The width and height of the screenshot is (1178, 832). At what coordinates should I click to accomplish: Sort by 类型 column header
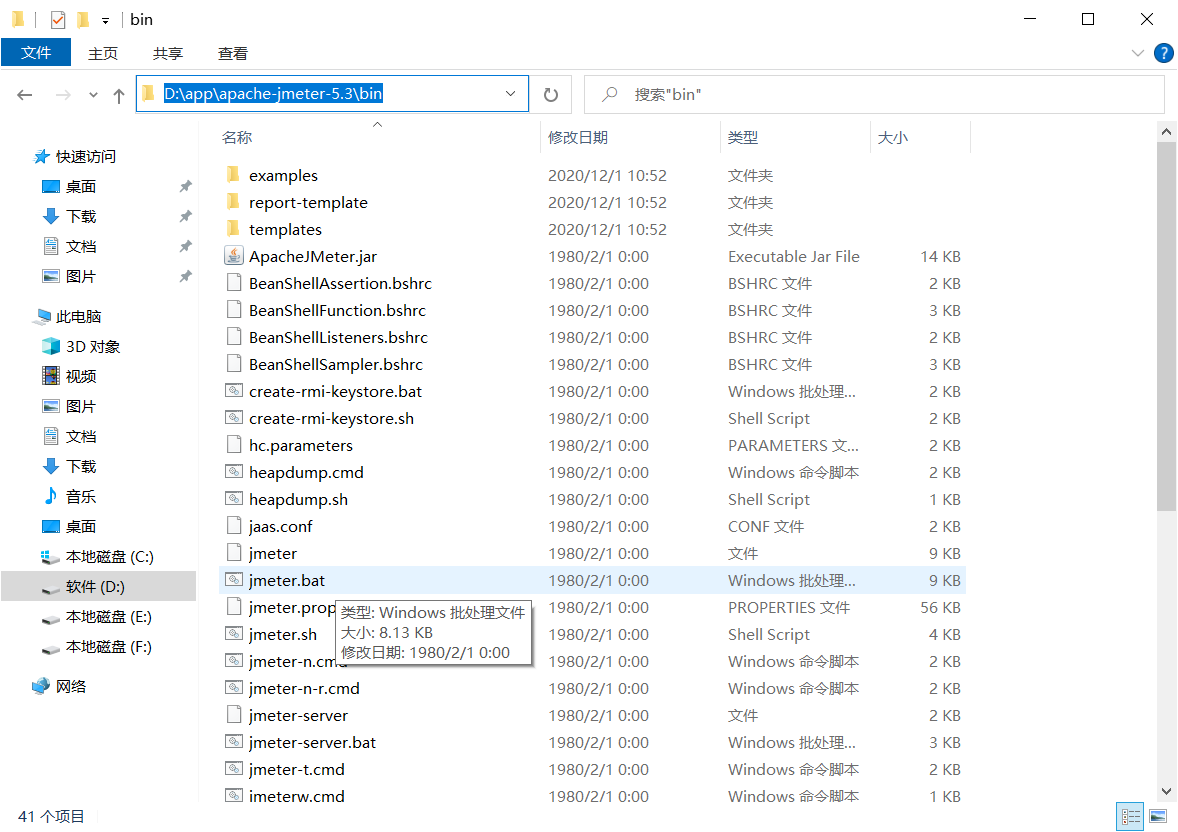tap(796, 138)
